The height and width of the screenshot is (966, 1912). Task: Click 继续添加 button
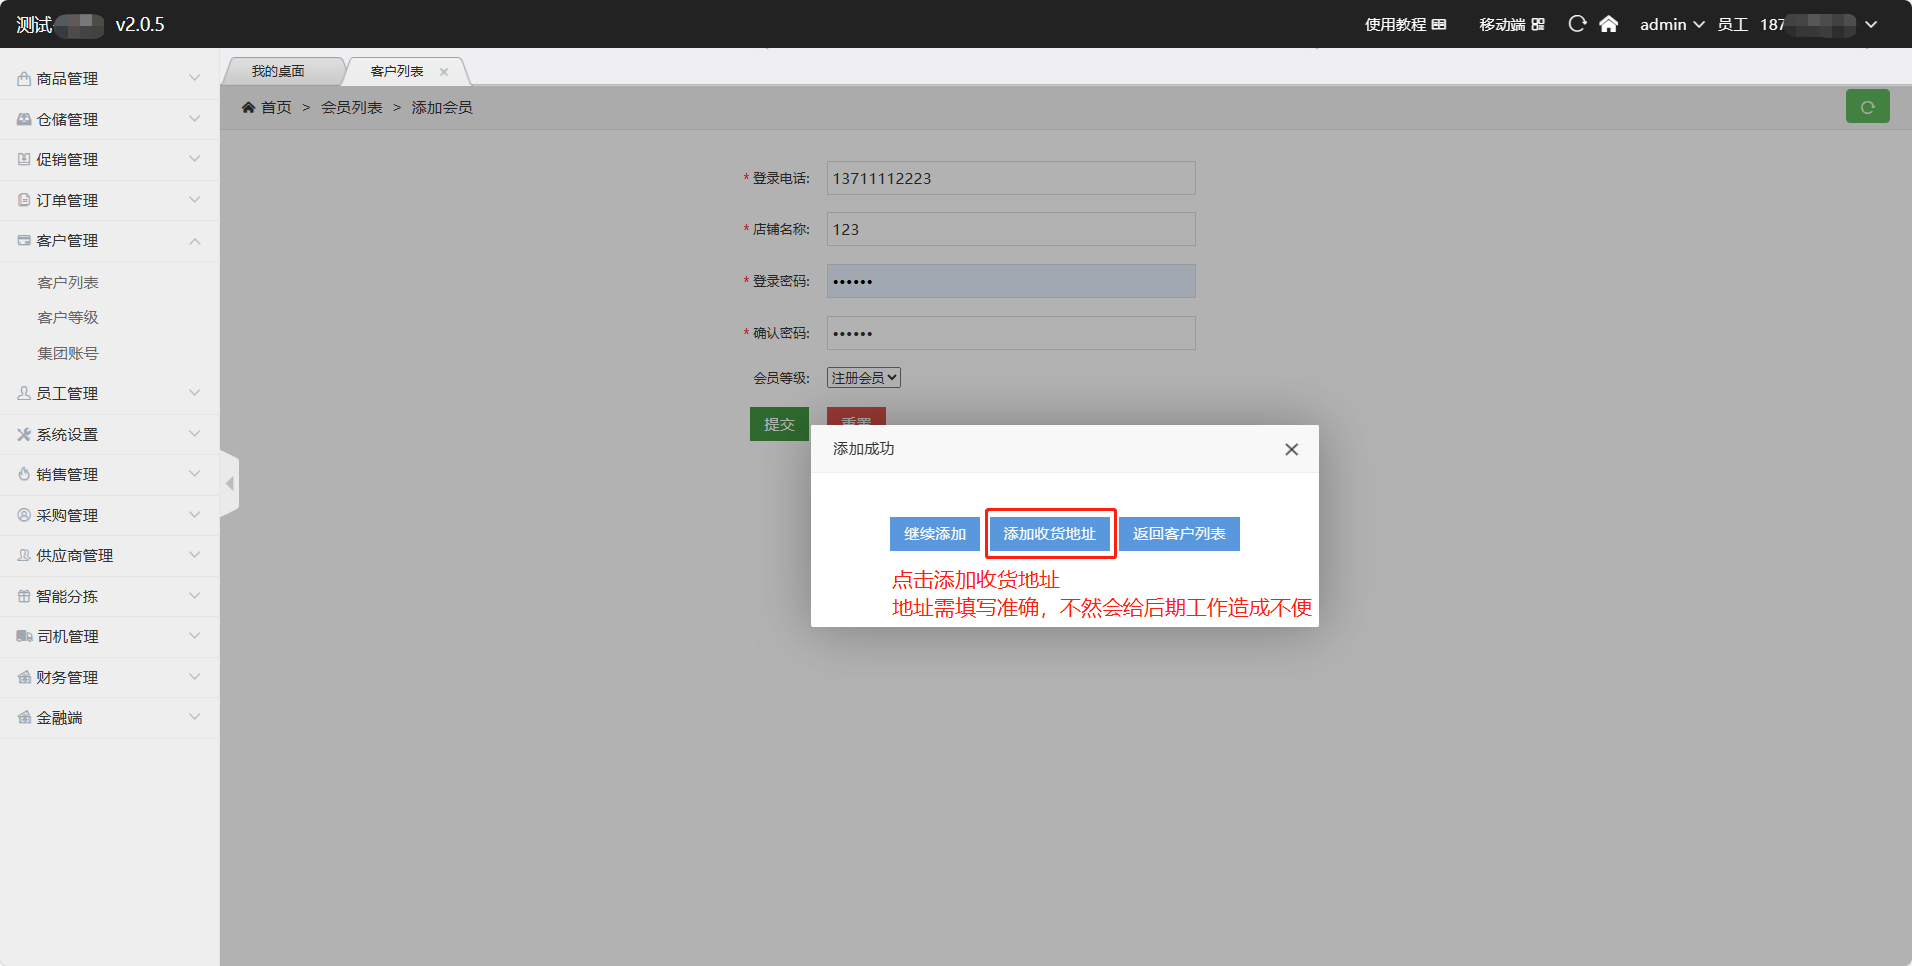[934, 534]
